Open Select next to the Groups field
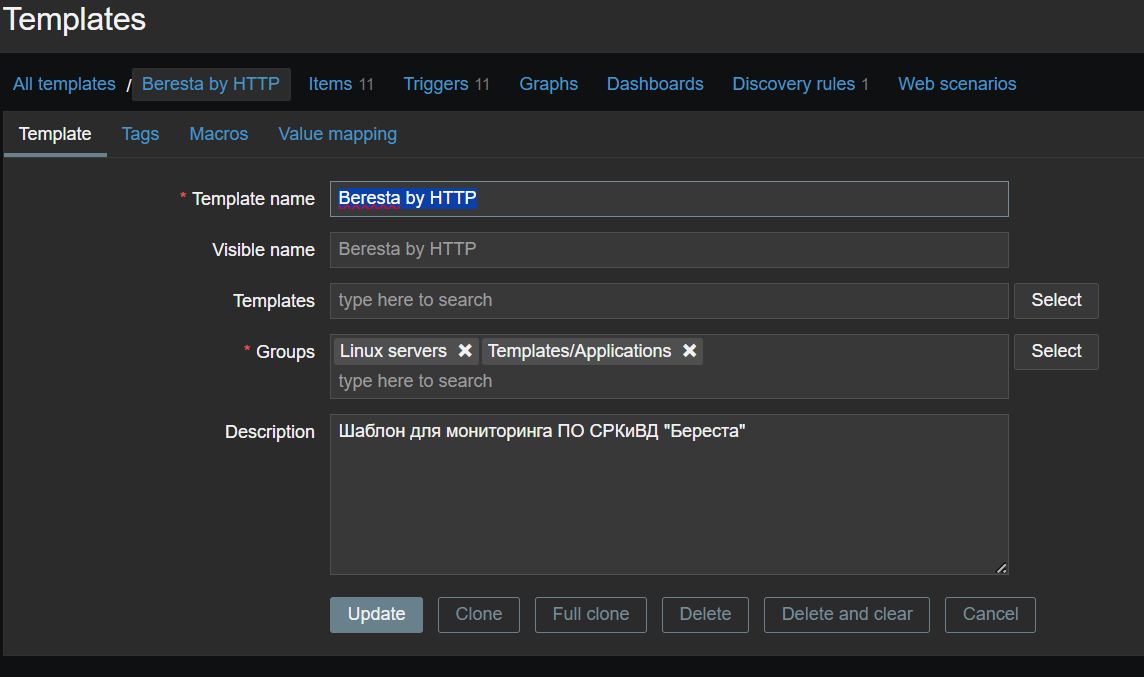The height and width of the screenshot is (677, 1144). click(1055, 351)
